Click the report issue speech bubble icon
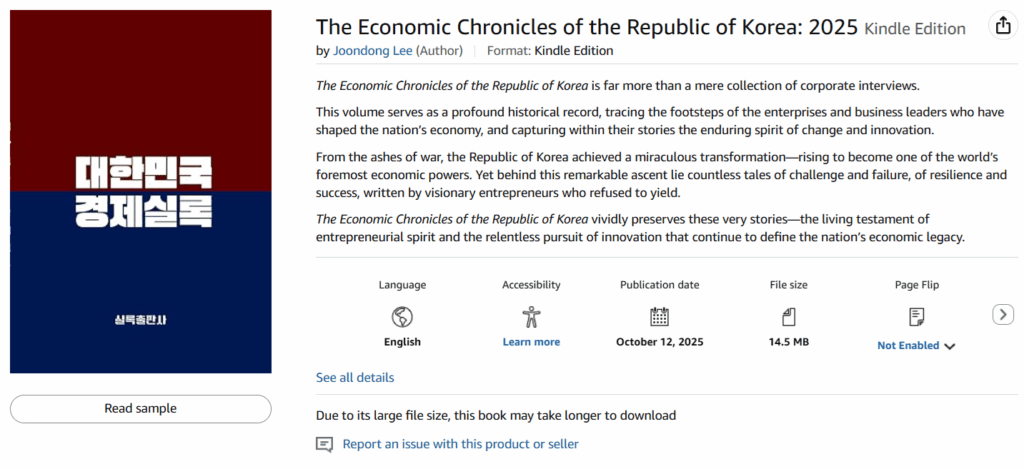The image size is (1024, 469). coord(324,444)
